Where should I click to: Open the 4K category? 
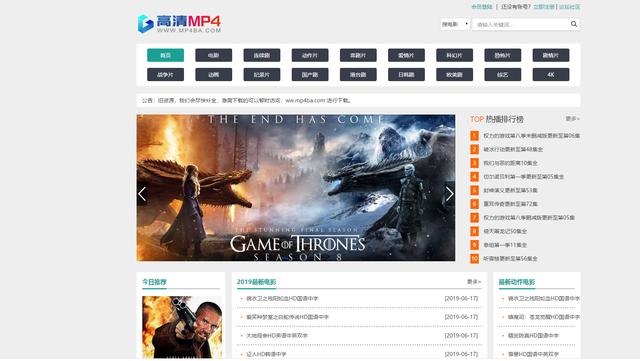click(x=551, y=75)
